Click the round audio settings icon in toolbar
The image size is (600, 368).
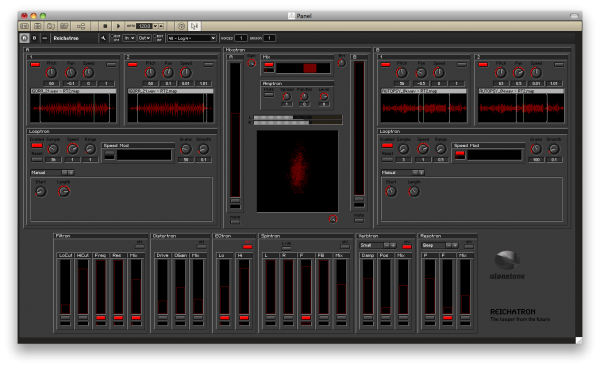[181, 26]
